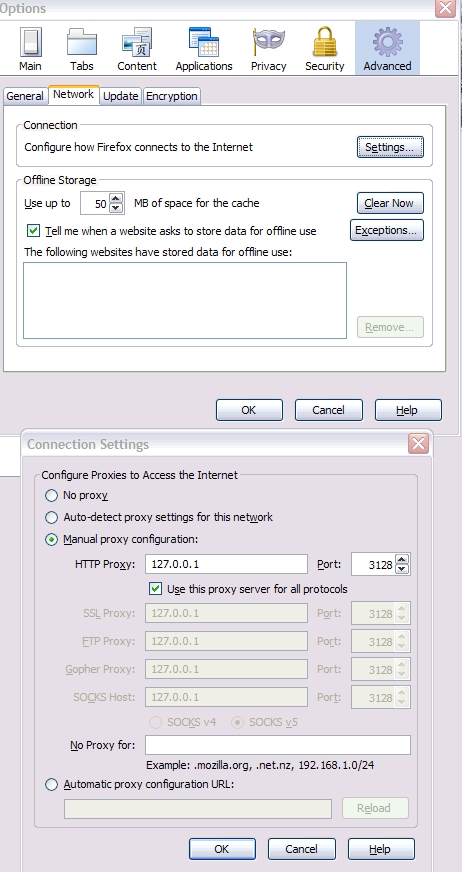Toggle 'Tell me when a website asks' checkbox

34,230
